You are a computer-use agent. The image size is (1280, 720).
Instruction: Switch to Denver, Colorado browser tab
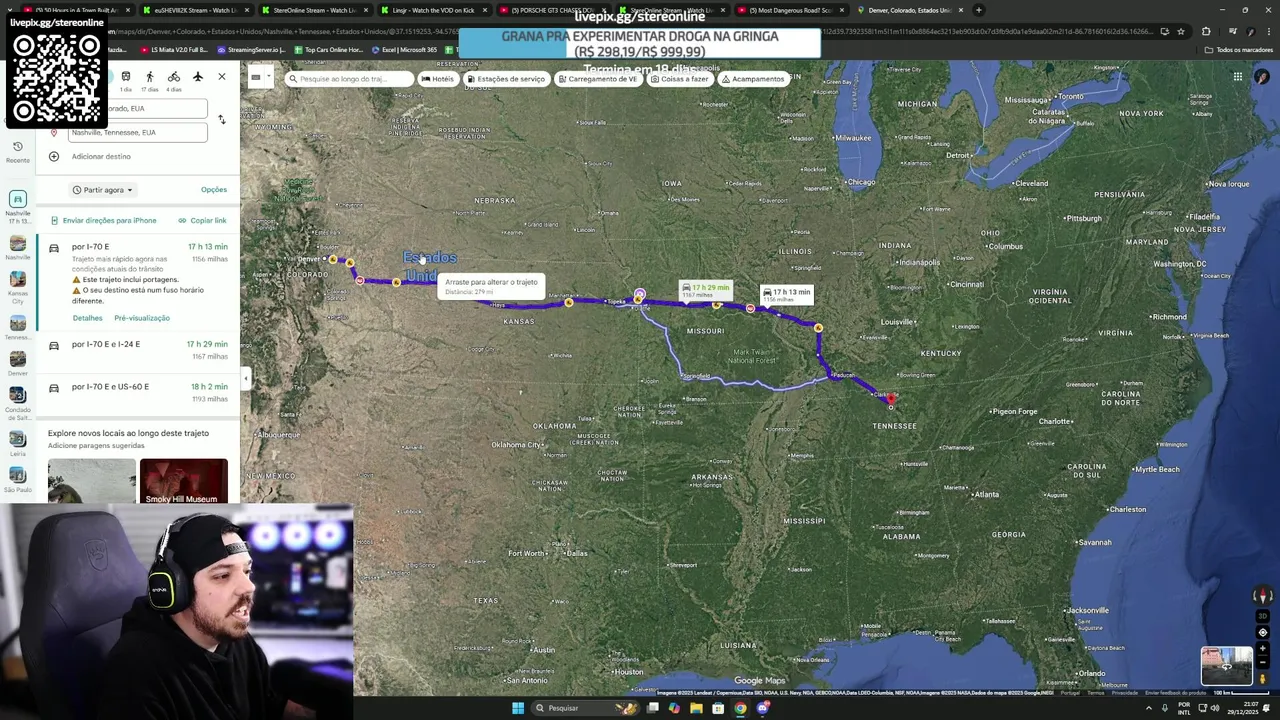coord(910,10)
